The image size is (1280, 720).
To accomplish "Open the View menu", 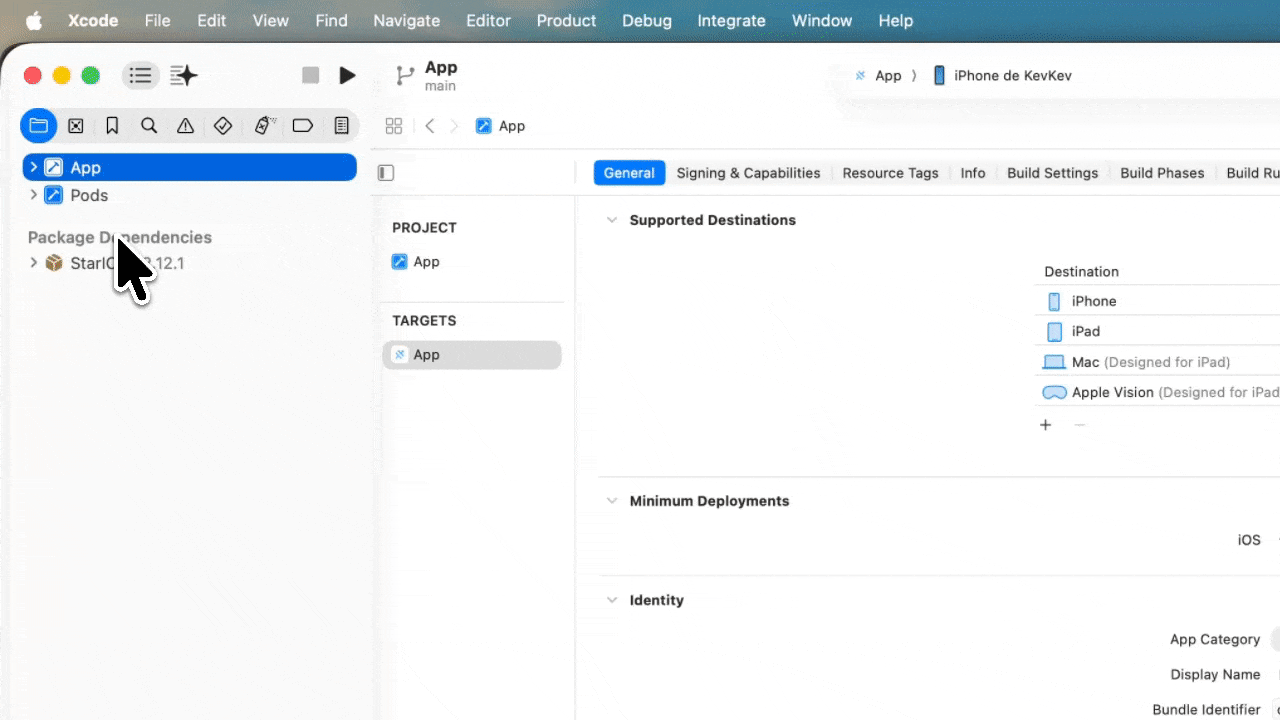I will point(271,20).
